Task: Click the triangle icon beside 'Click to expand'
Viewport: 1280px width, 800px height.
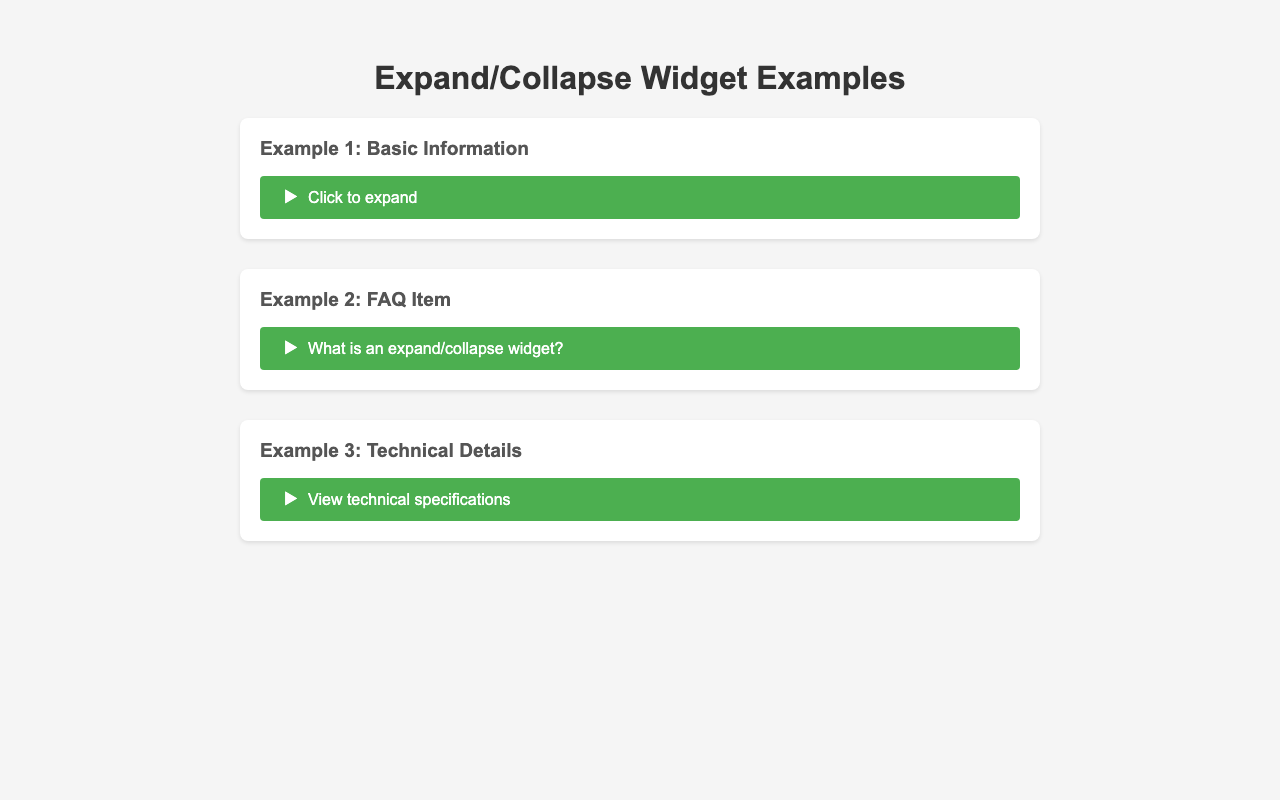Action: point(291,197)
